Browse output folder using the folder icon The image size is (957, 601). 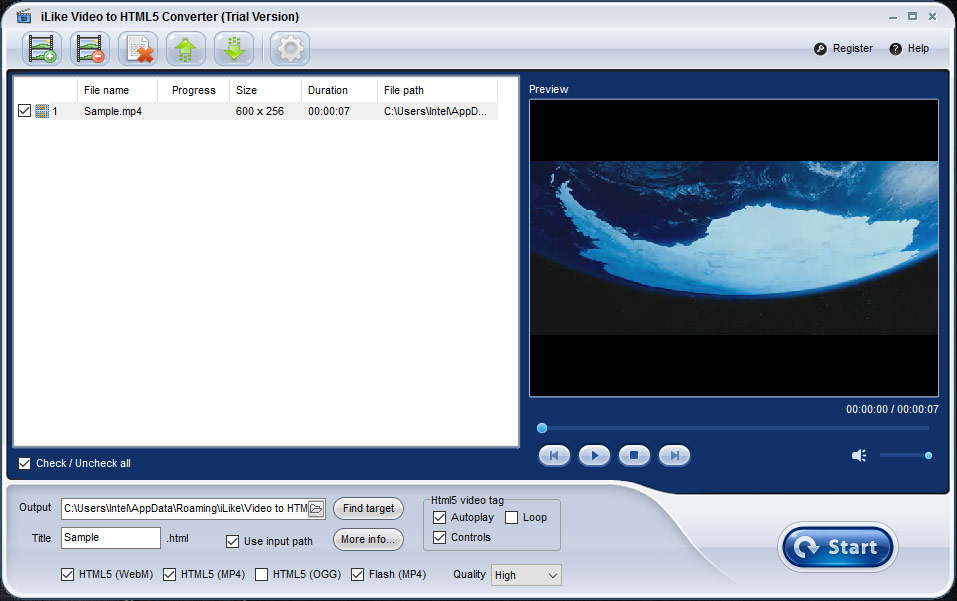coord(317,509)
